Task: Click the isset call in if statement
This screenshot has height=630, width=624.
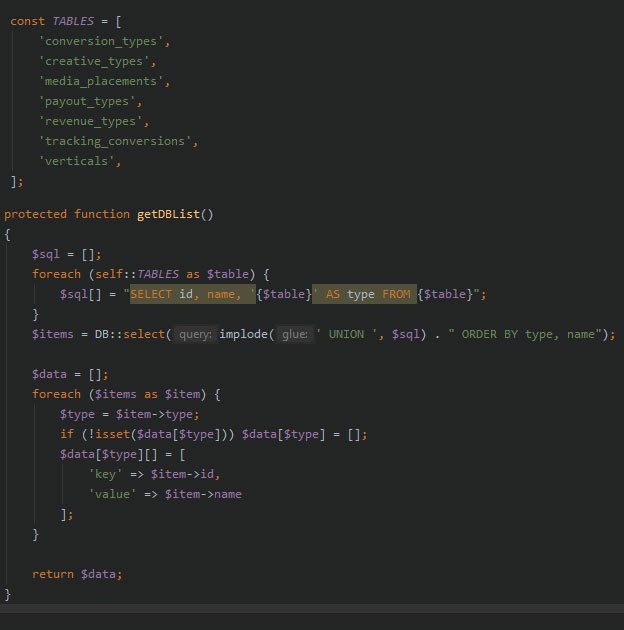Action: coord(113,434)
